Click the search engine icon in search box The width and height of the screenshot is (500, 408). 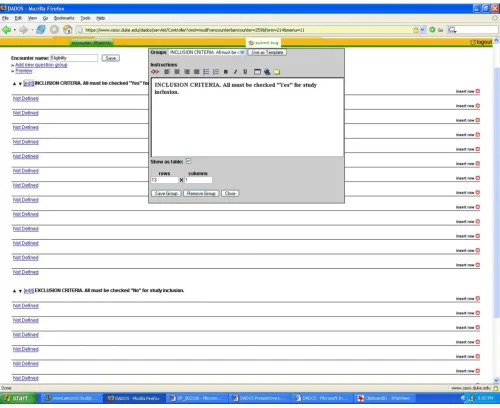(x=452, y=30)
